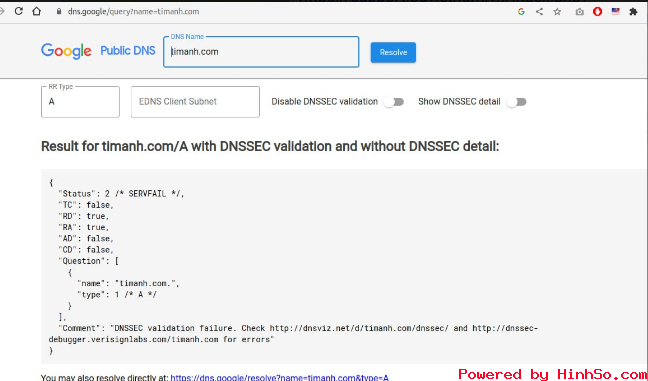Click the "TC": false line
The width and height of the screenshot is (648, 381).
(x=86, y=205)
